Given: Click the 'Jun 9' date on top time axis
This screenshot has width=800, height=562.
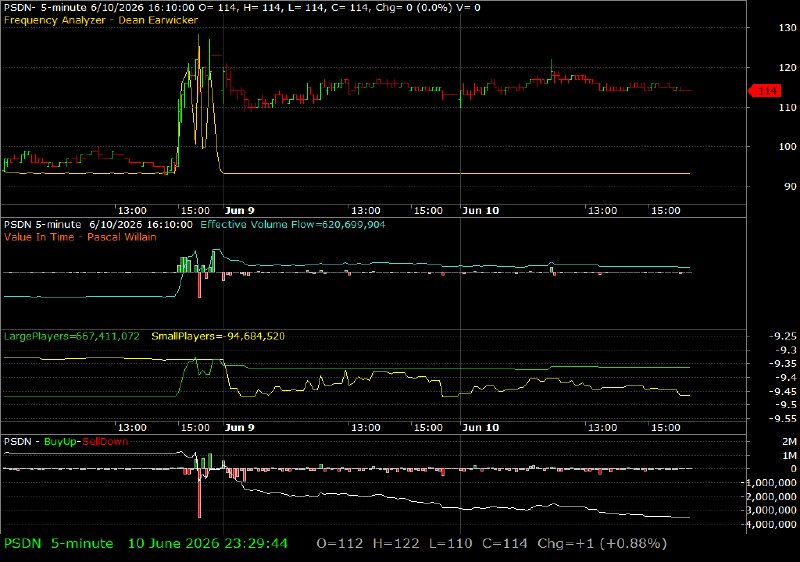Looking at the screenshot, I should click(x=239, y=211).
